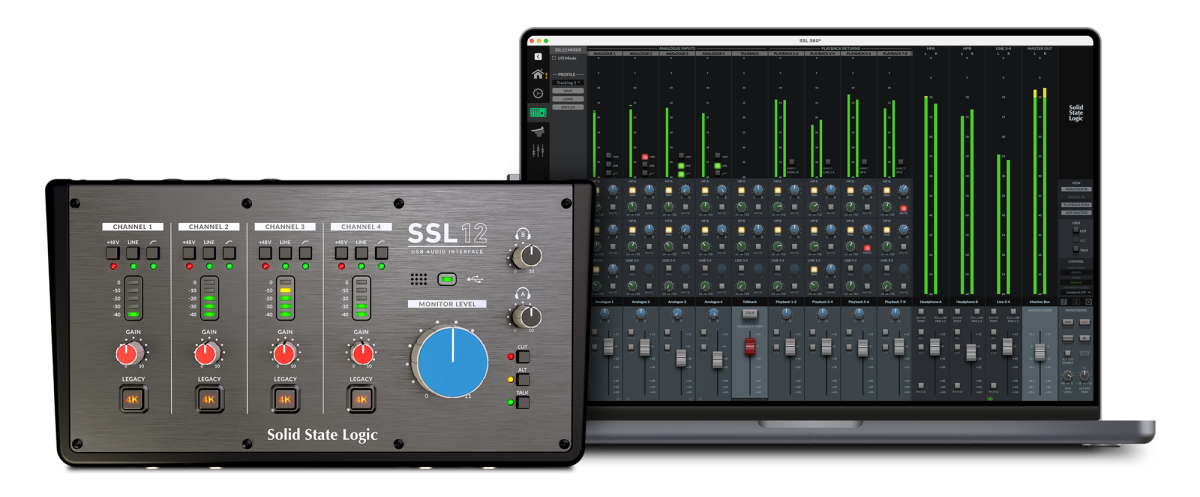
Task: Click the MONO button in Monitoring section
Action: (1067, 338)
